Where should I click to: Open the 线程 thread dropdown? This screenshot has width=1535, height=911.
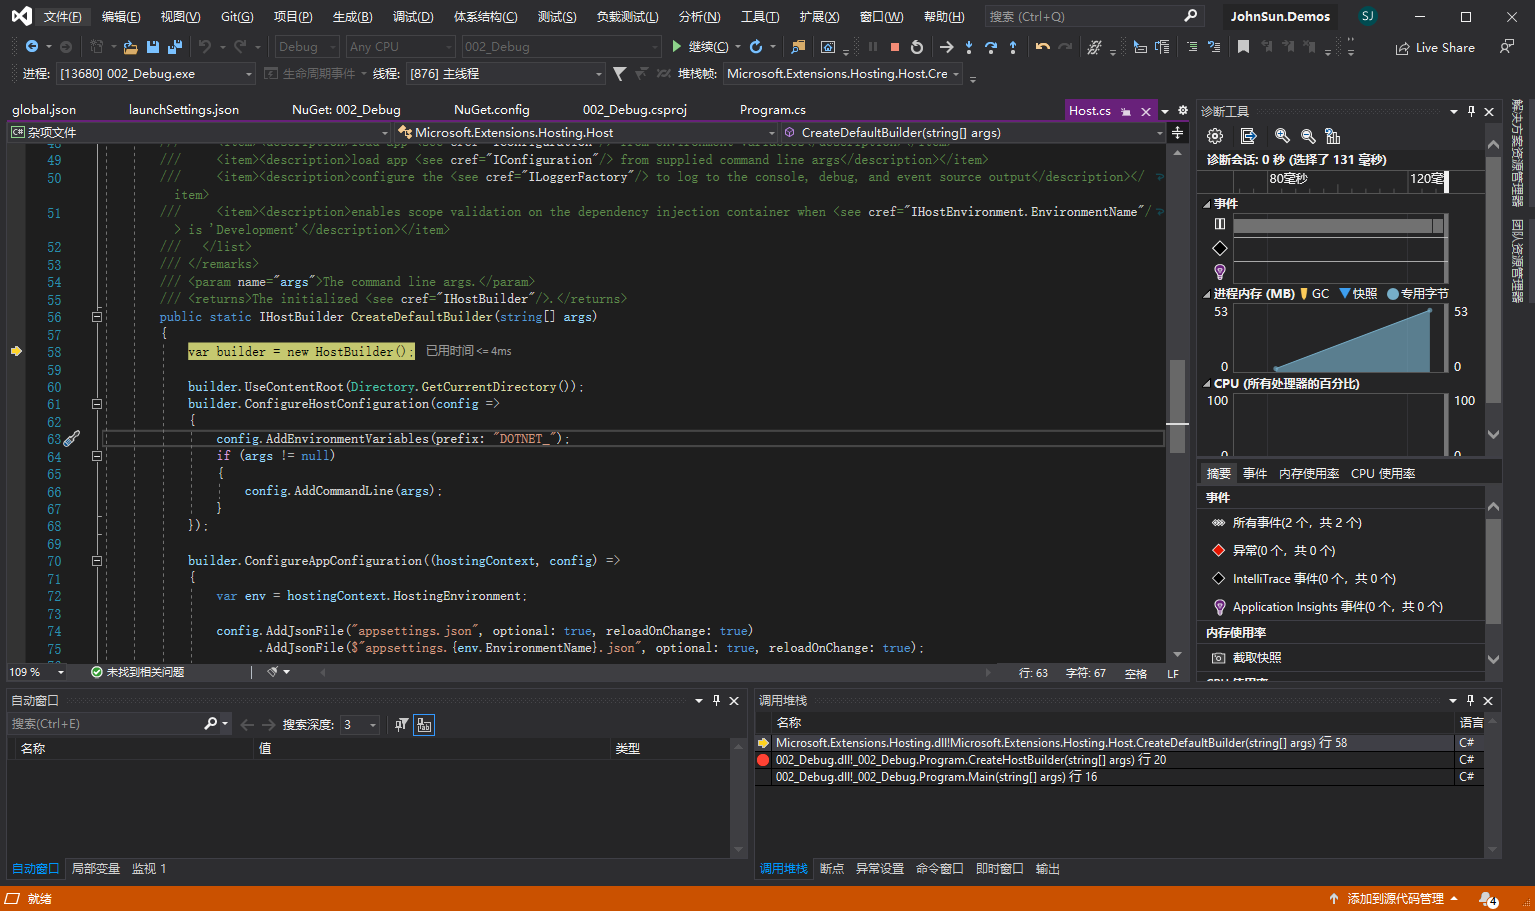[x=505, y=74]
